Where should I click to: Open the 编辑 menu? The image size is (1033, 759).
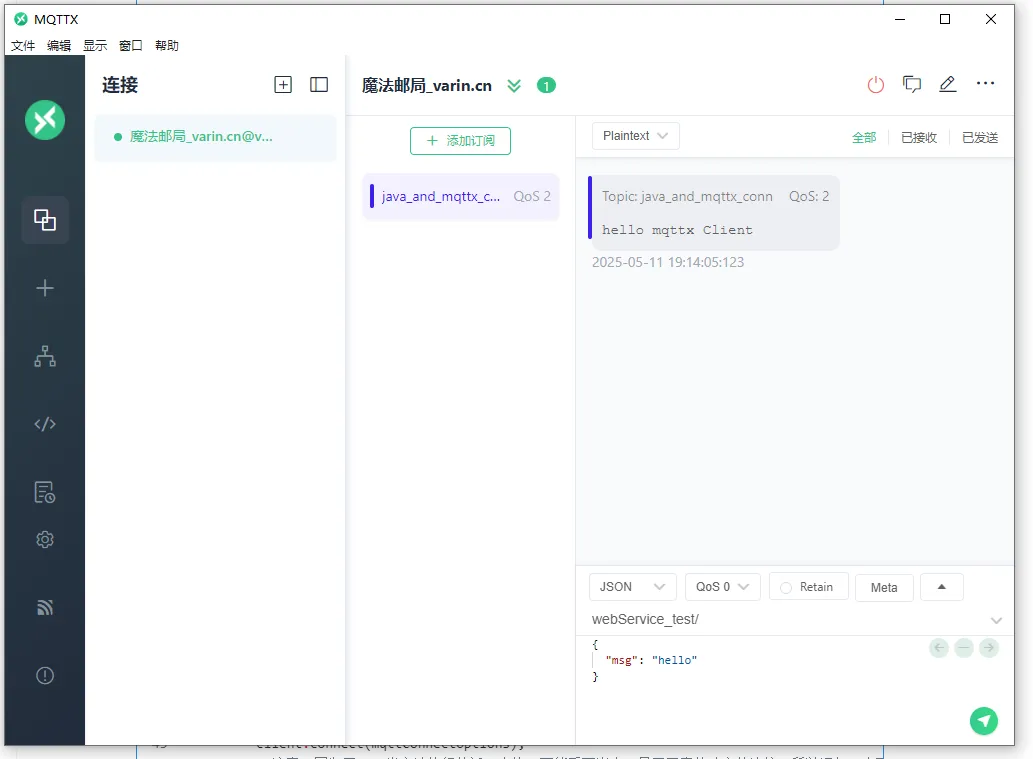point(59,45)
